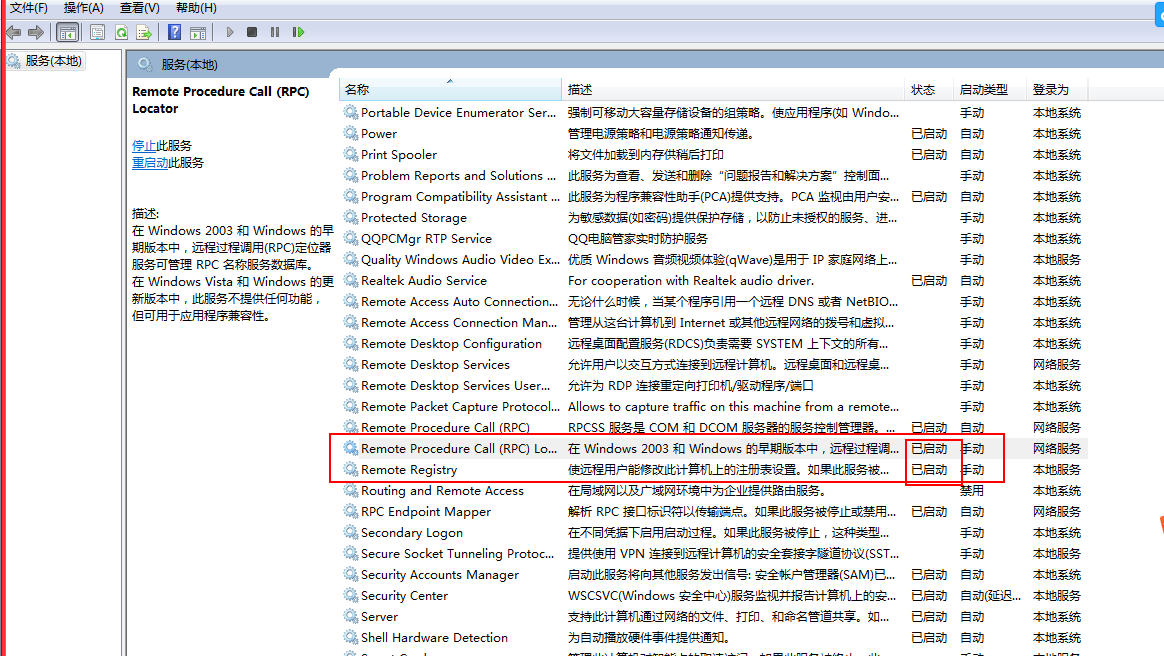Screen dimensions: 1164x656
Task: Select the Security Accounts Manager row
Action: (x=713, y=574)
